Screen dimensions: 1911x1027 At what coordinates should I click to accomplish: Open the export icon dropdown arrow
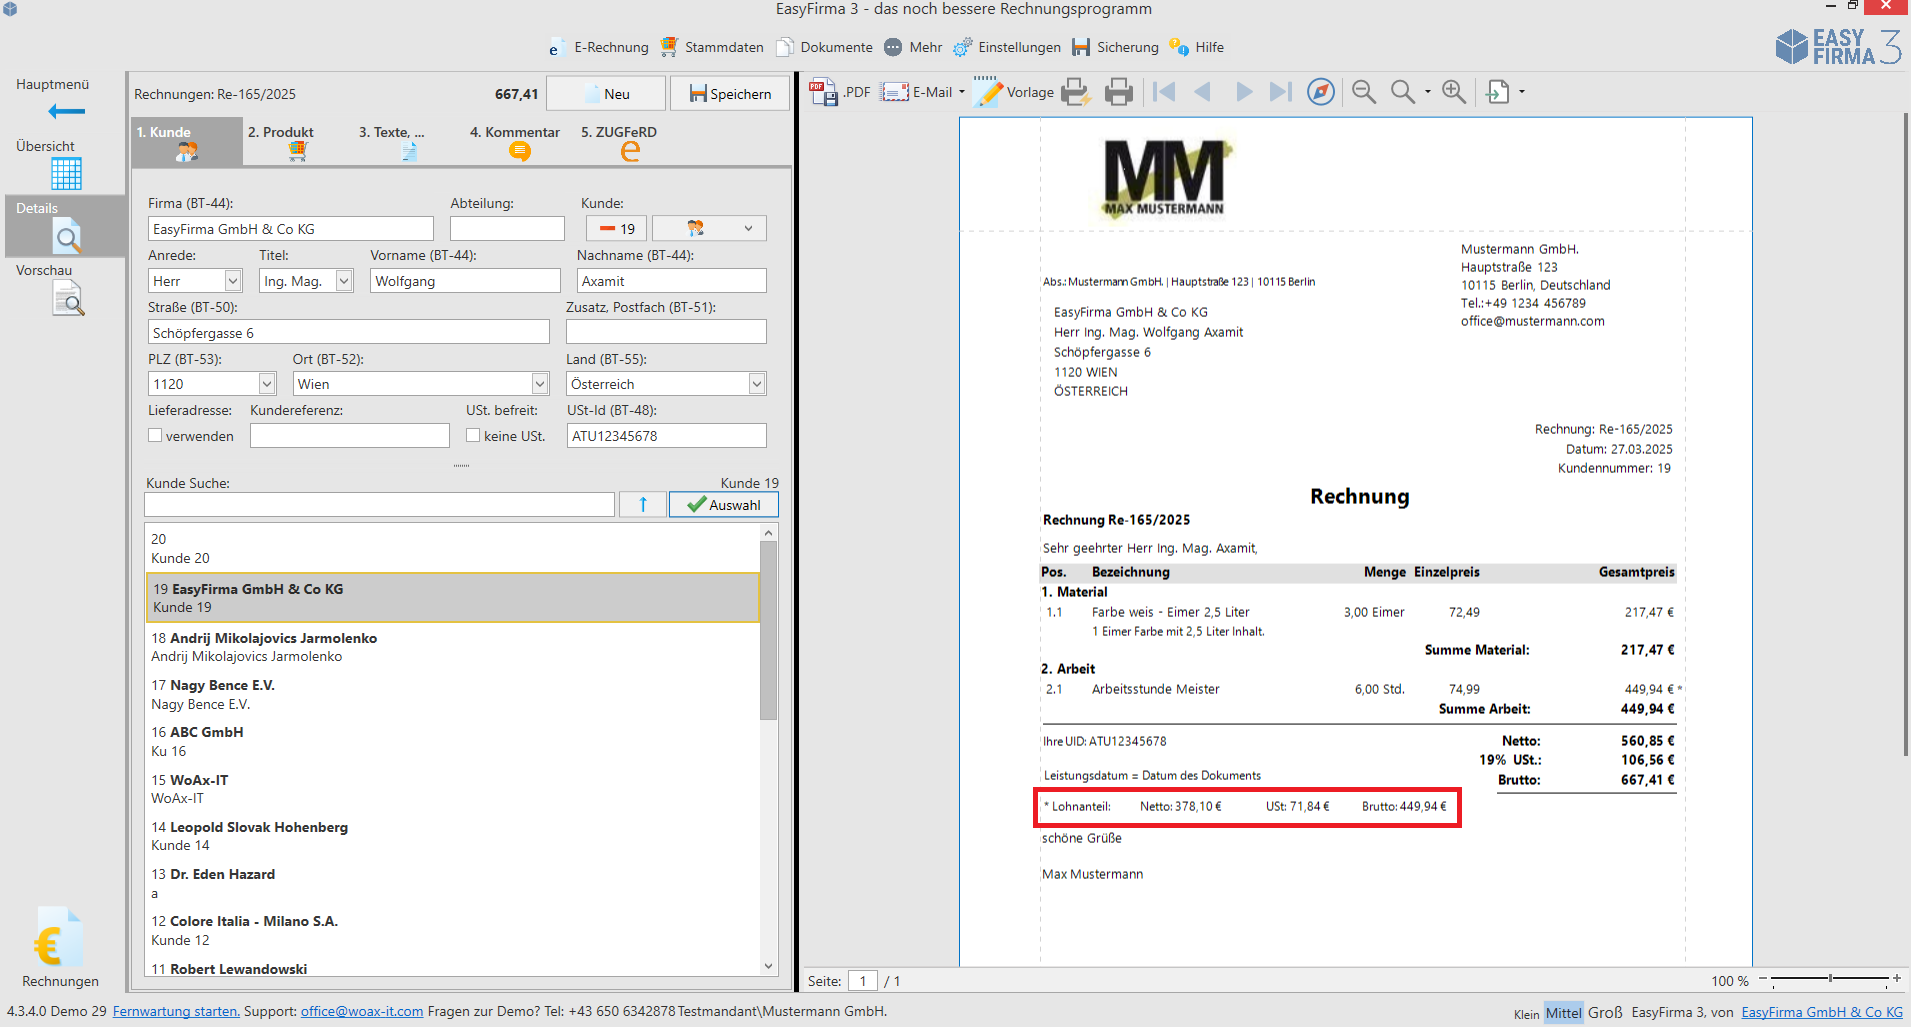(x=1522, y=92)
